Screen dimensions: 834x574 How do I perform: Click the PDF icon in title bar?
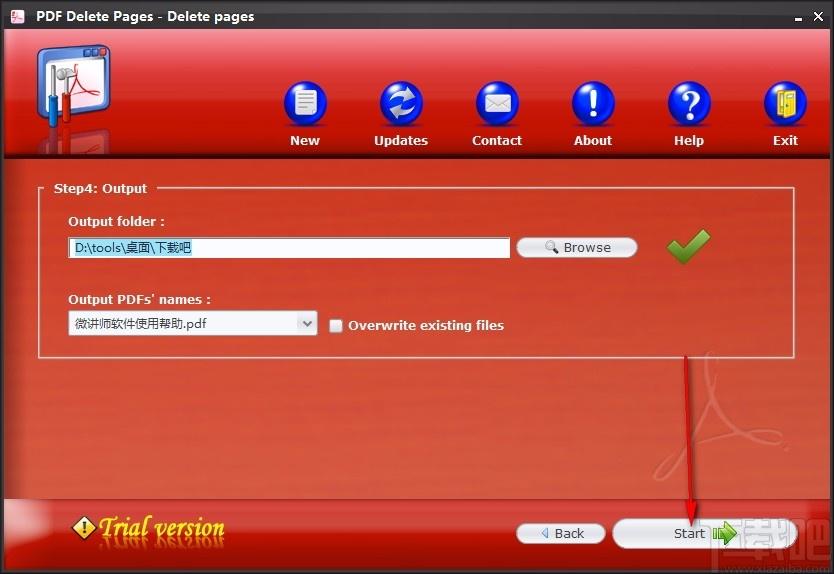(17, 16)
